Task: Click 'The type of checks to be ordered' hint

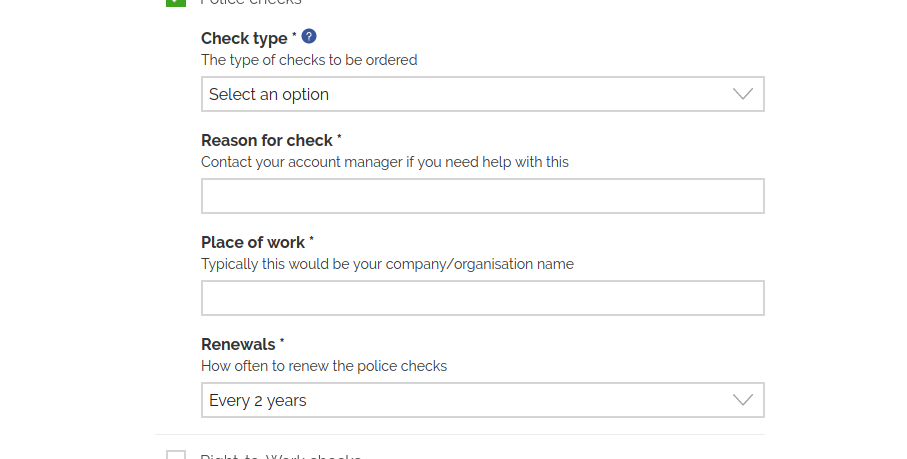Action: click(x=309, y=60)
